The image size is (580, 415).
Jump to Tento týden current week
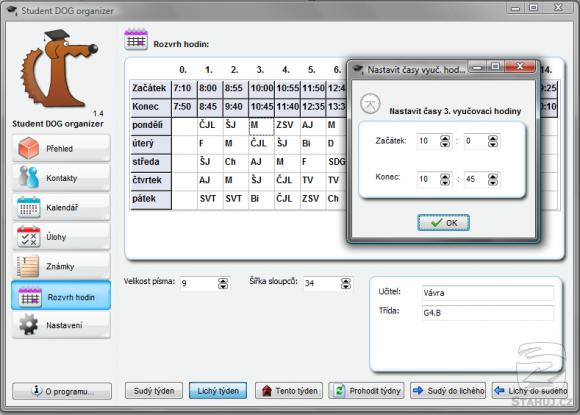point(289,391)
